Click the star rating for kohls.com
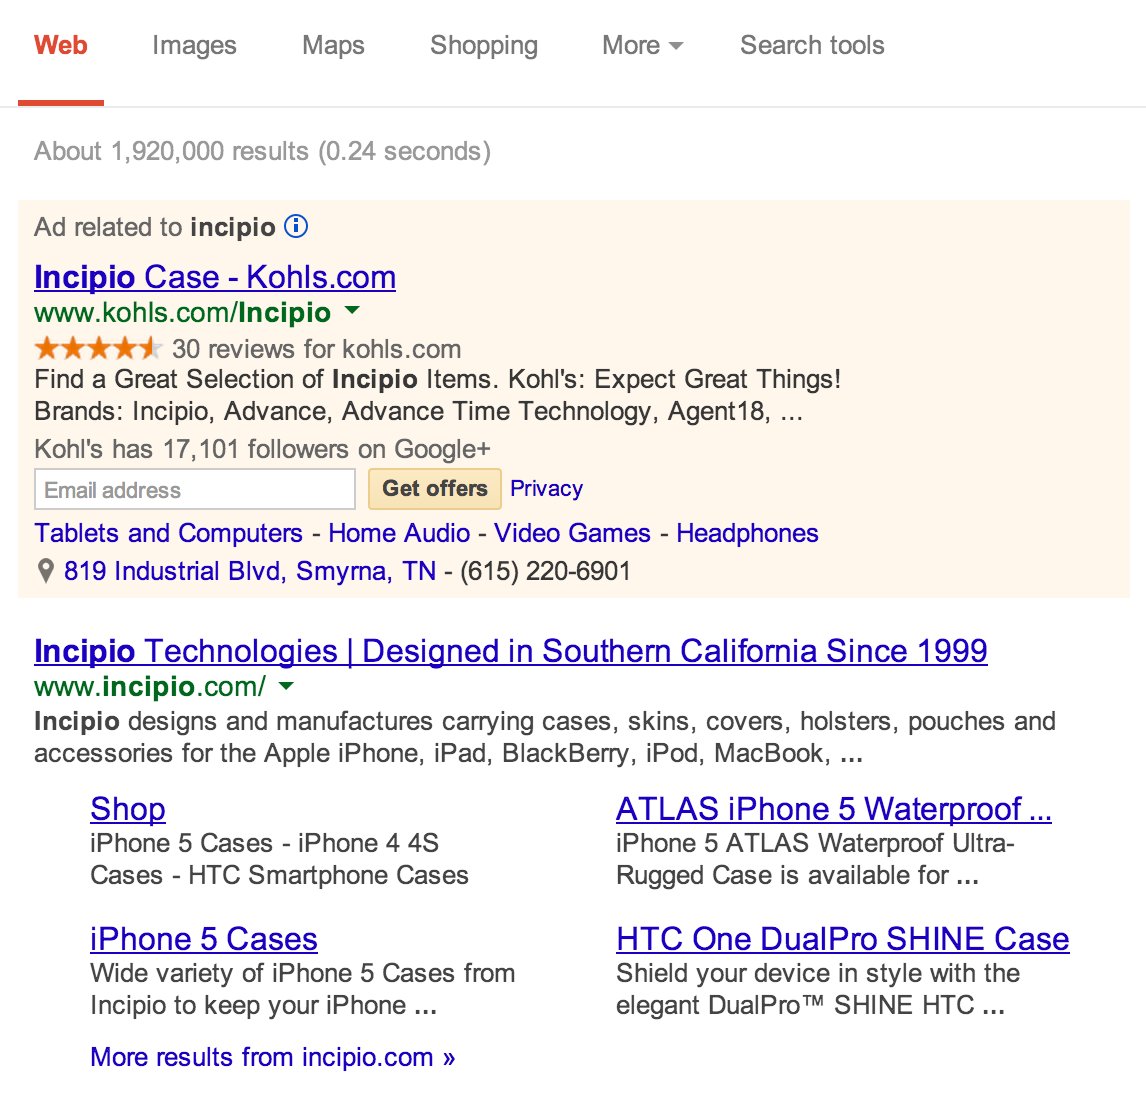 point(98,349)
